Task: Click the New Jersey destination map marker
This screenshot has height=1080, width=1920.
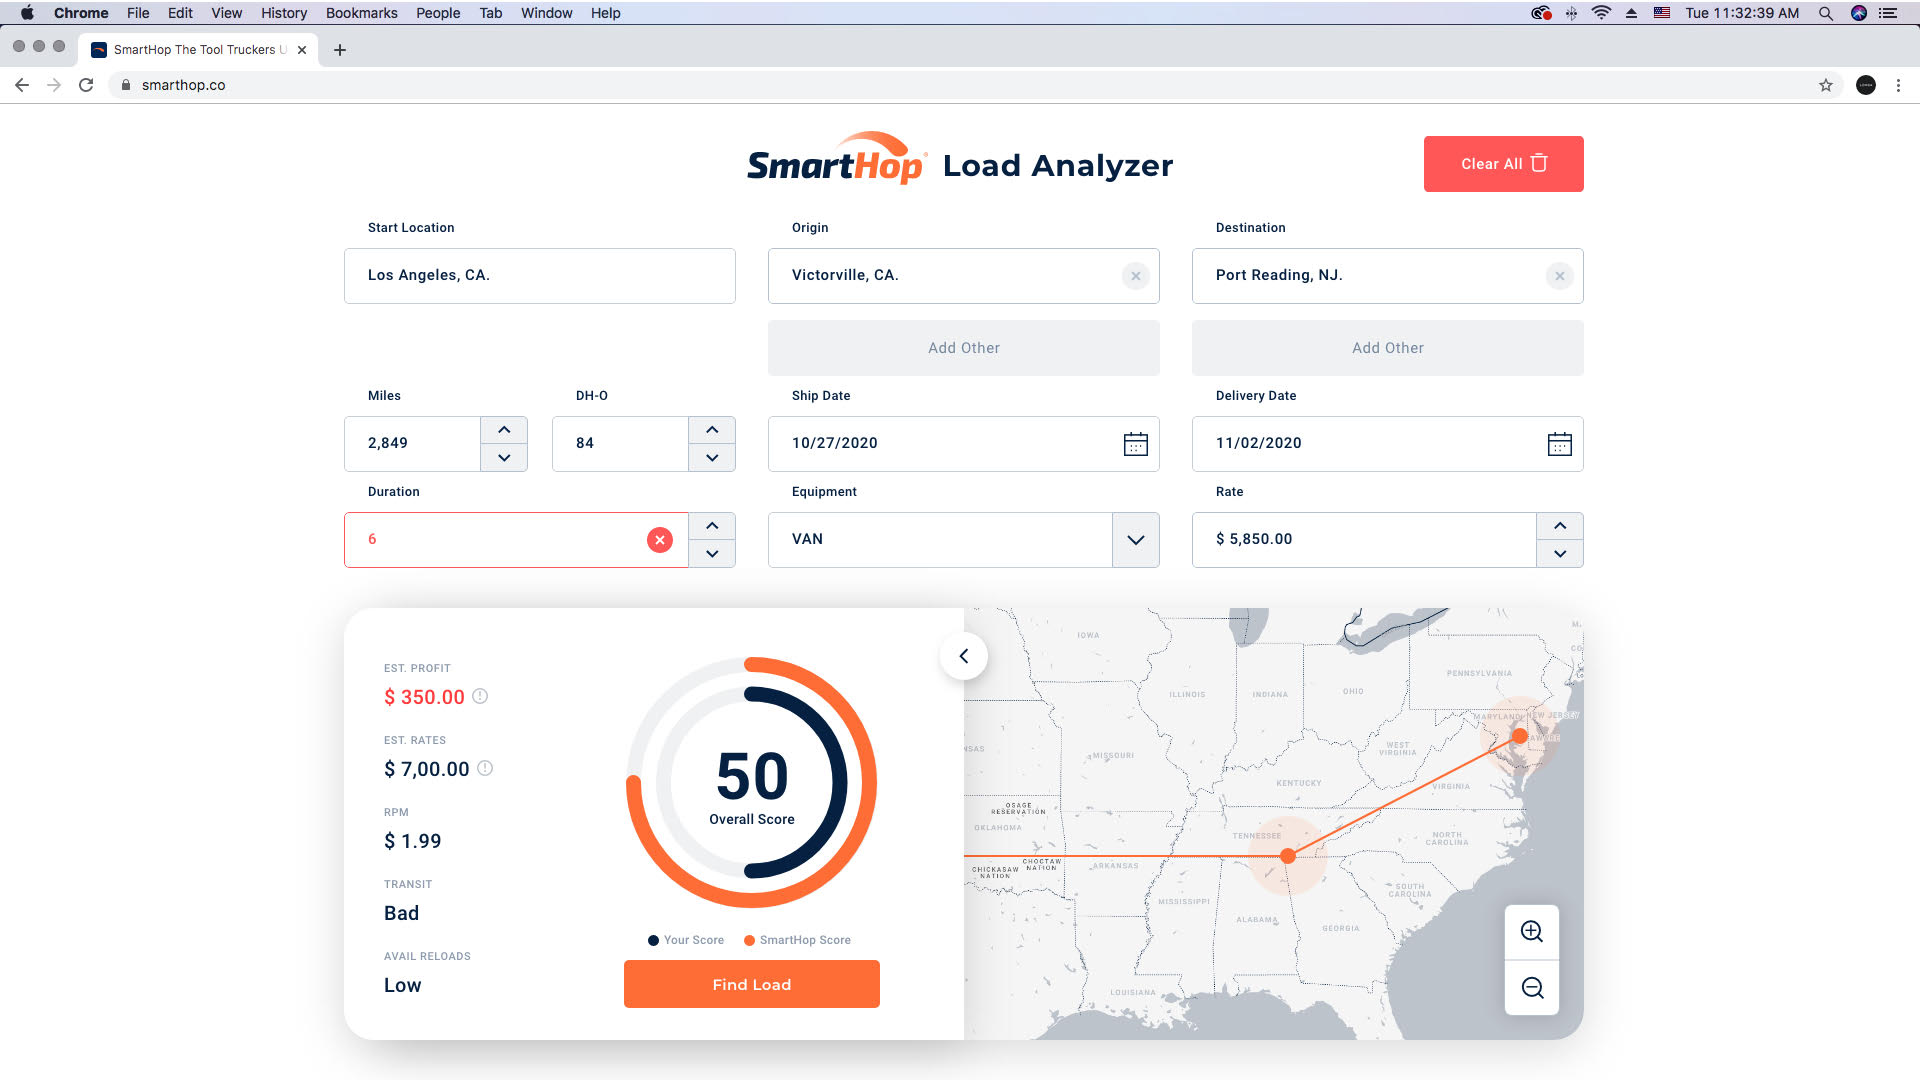Action: (1519, 736)
